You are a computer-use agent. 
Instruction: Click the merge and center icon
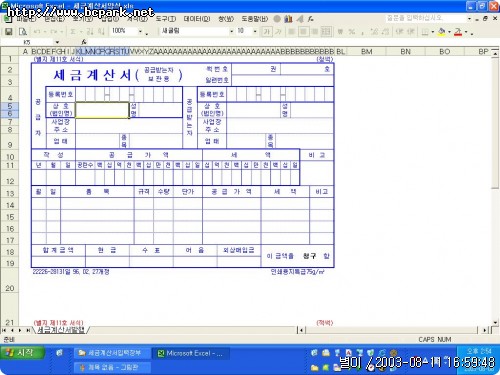coord(326,32)
